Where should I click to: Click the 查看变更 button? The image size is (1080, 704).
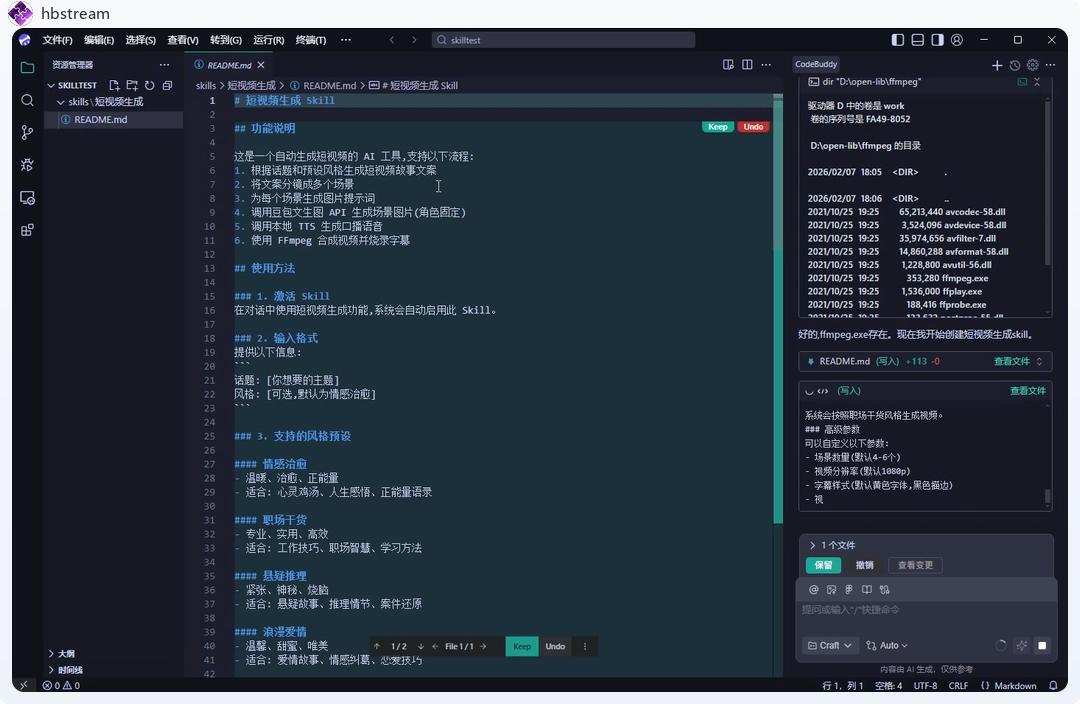click(x=915, y=565)
